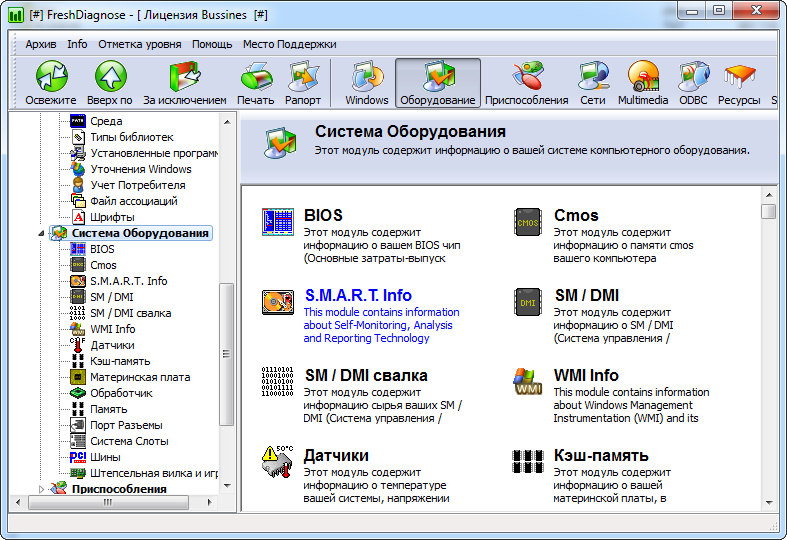Open the ODBC toolbar icon
The height and width of the screenshot is (540, 787).
tap(694, 76)
